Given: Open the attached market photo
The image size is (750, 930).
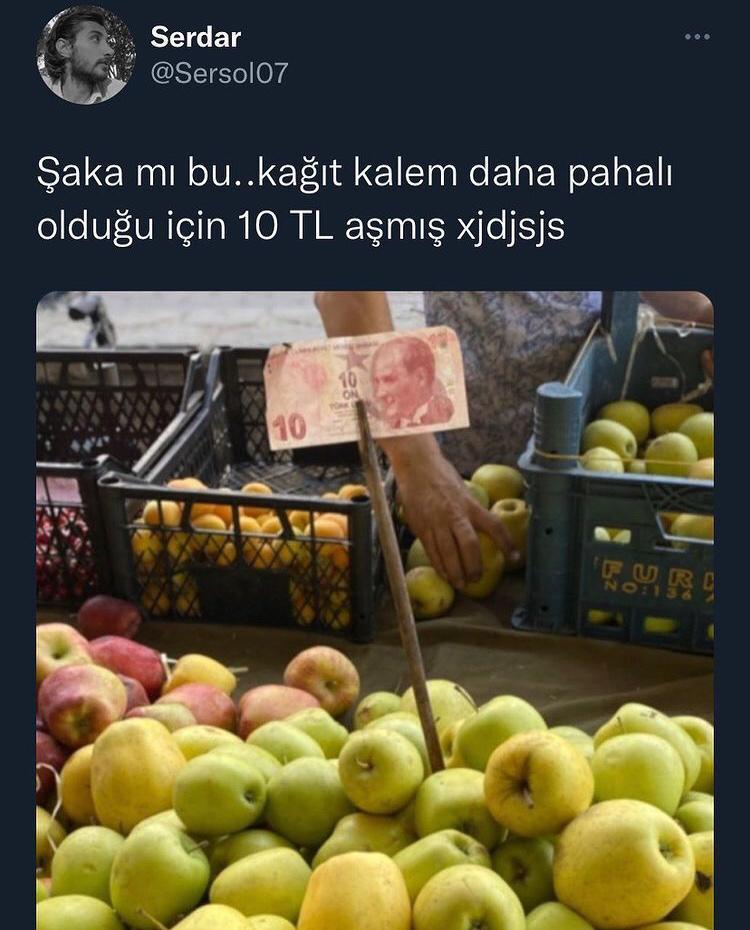Looking at the screenshot, I should click(x=375, y=610).
